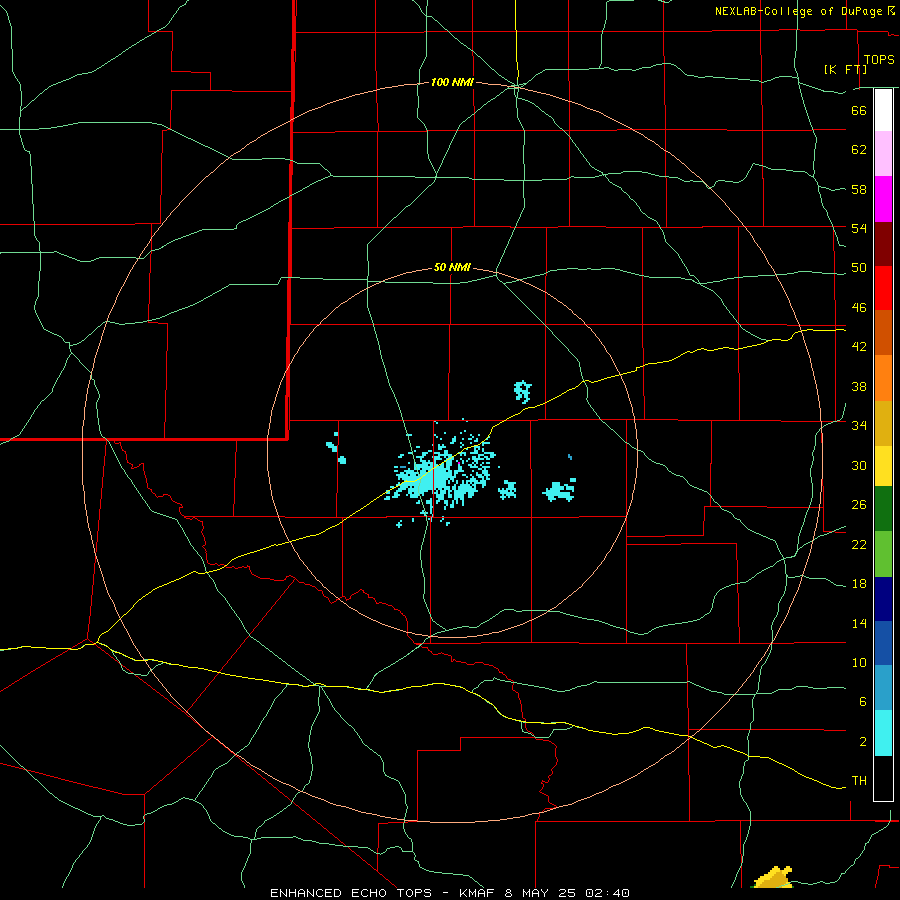Viewport: 900px width, 900px height.
Task: Click the yellow-orange echo at the bottom right
Action: 773,877
